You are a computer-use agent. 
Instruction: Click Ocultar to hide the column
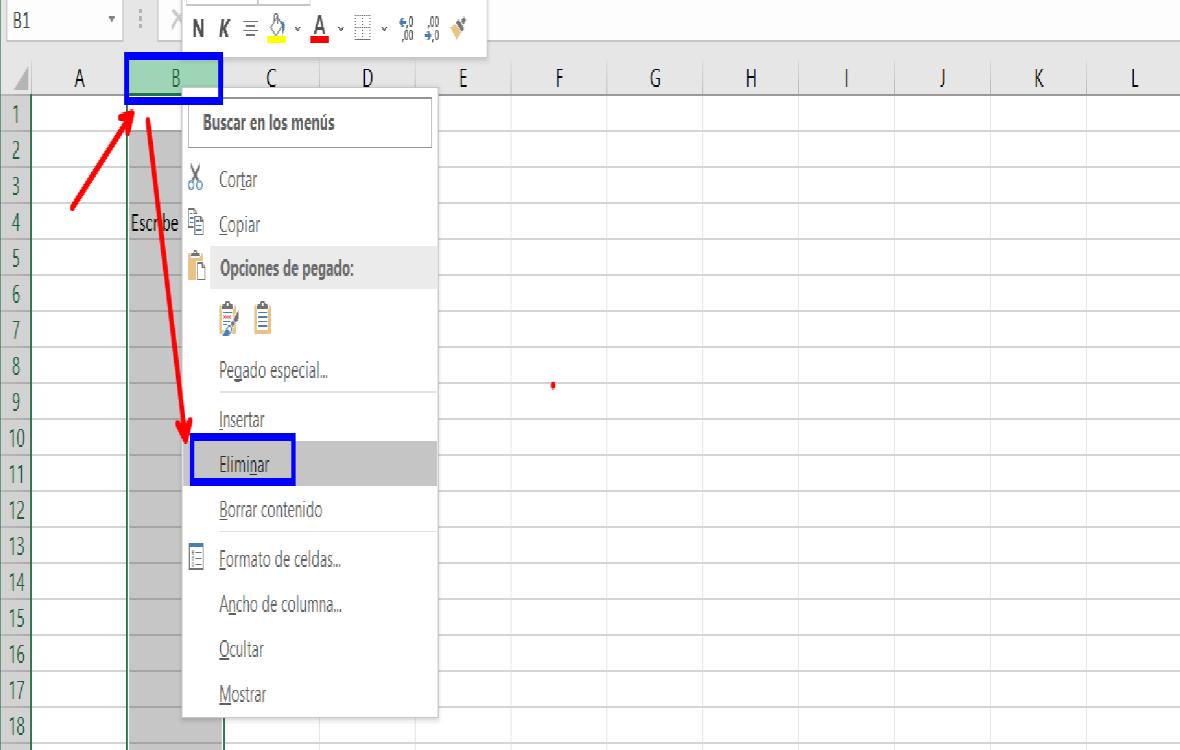point(240,649)
